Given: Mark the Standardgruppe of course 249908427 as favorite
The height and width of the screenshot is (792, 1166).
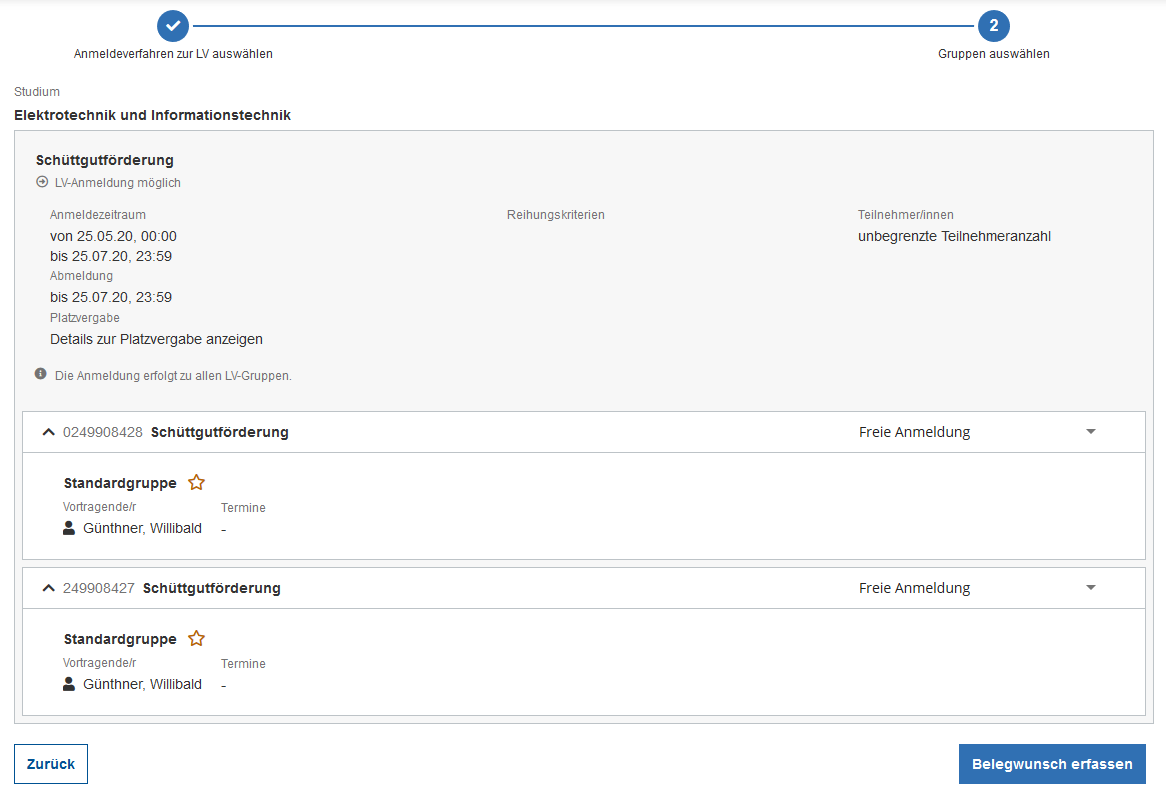Looking at the screenshot, I should [x=197, y=638].
